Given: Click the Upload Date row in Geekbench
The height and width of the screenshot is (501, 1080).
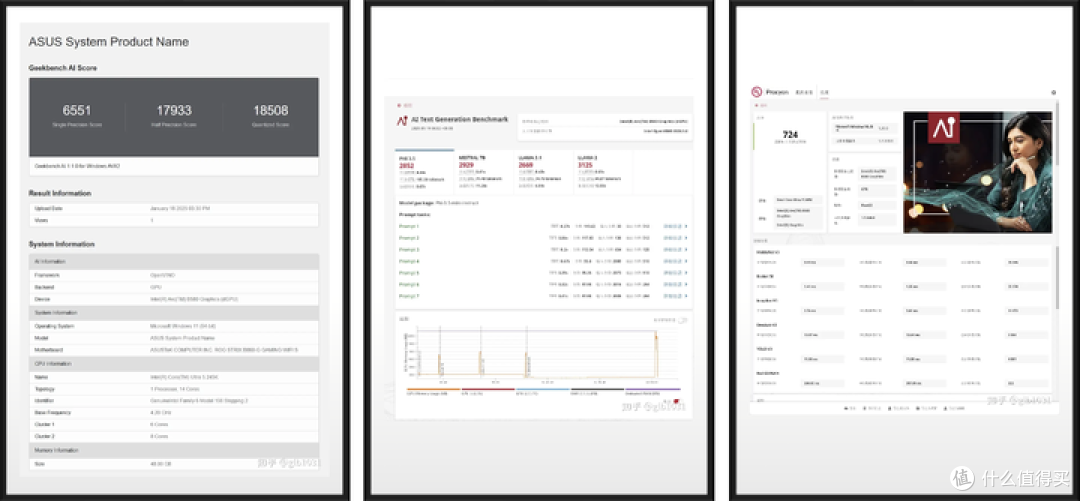Looking at the screenshot, I should (174, 208).
